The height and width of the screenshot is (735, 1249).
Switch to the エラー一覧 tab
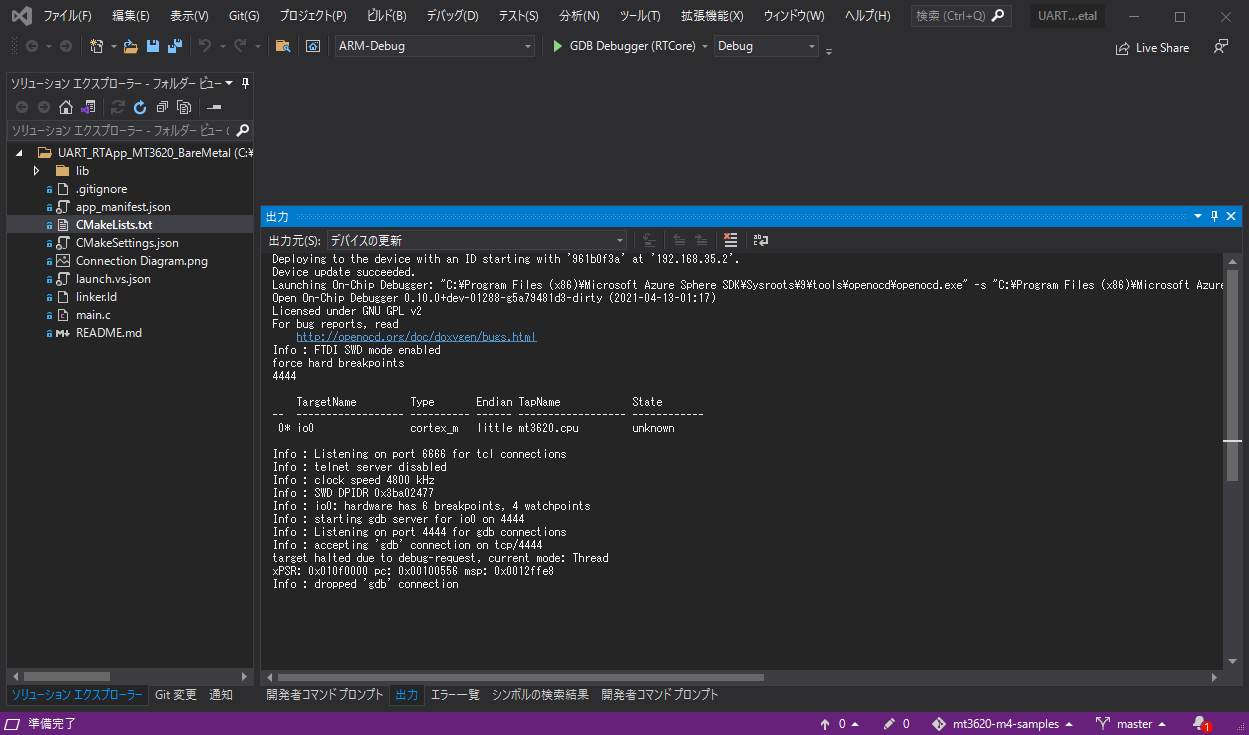pos(455,694)
